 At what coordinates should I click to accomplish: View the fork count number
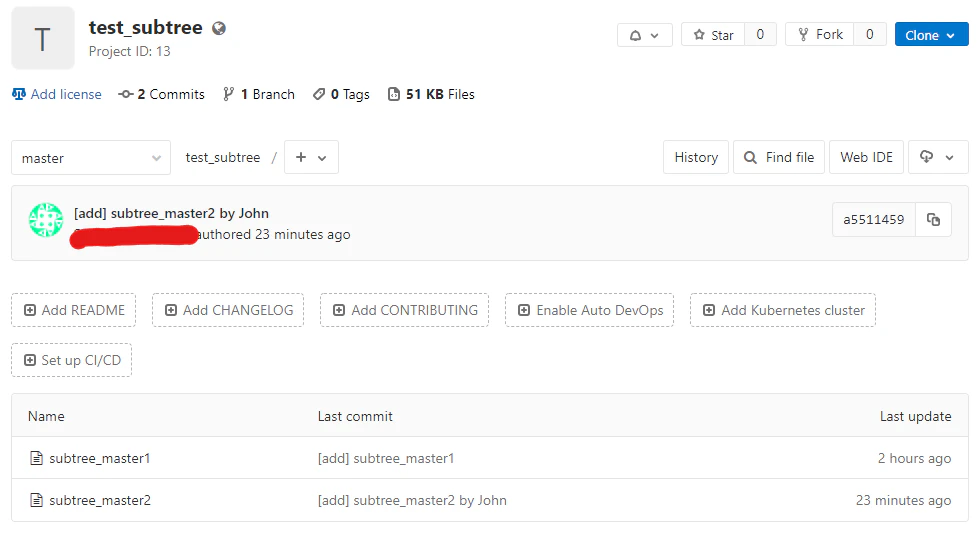869,35
